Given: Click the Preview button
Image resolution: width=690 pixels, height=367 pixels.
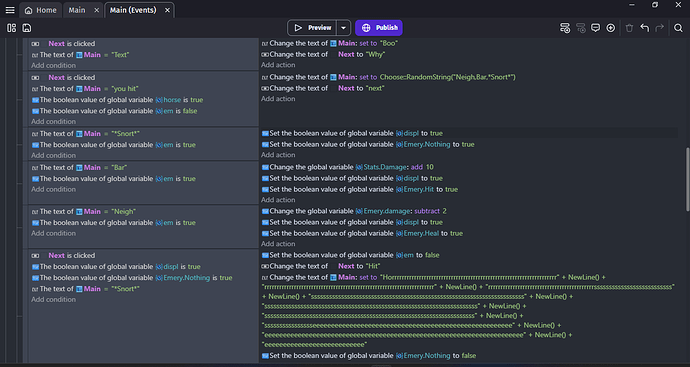Looking at the screenshot, I should 312,28.
